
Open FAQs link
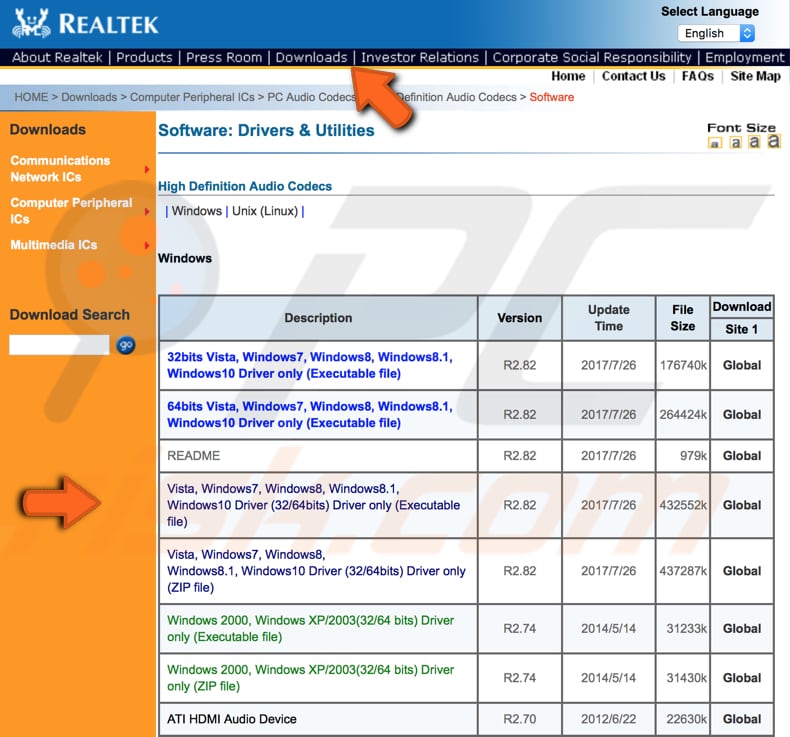(x=697, y=76)
